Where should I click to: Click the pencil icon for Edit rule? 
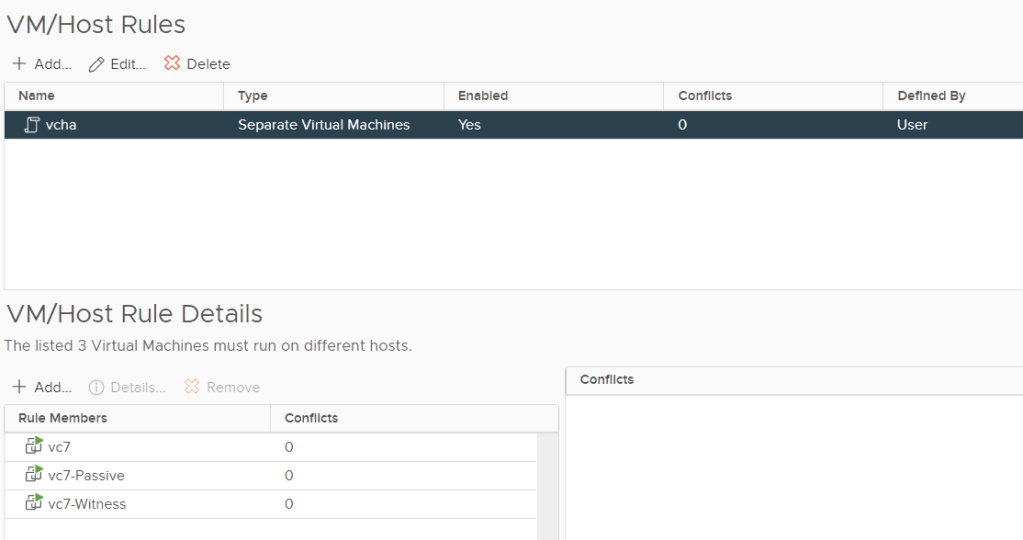96,64
